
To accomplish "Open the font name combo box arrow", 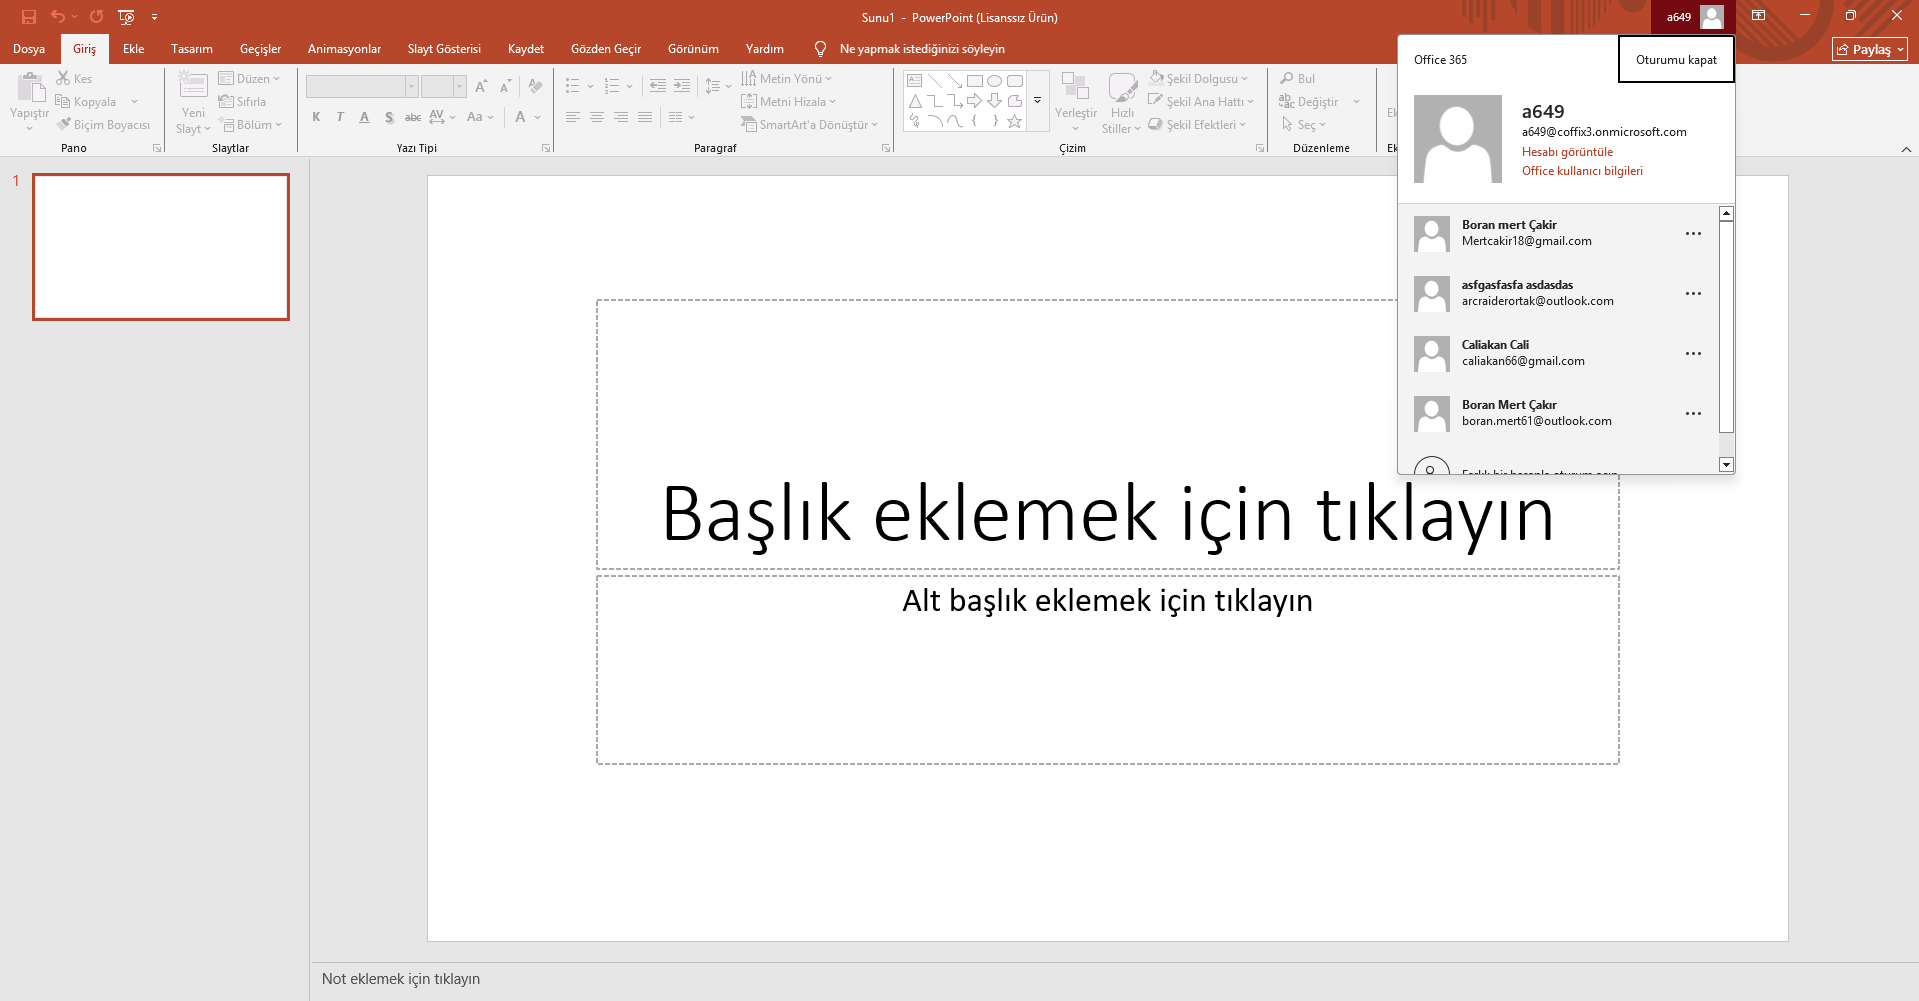I will (411, 87).
